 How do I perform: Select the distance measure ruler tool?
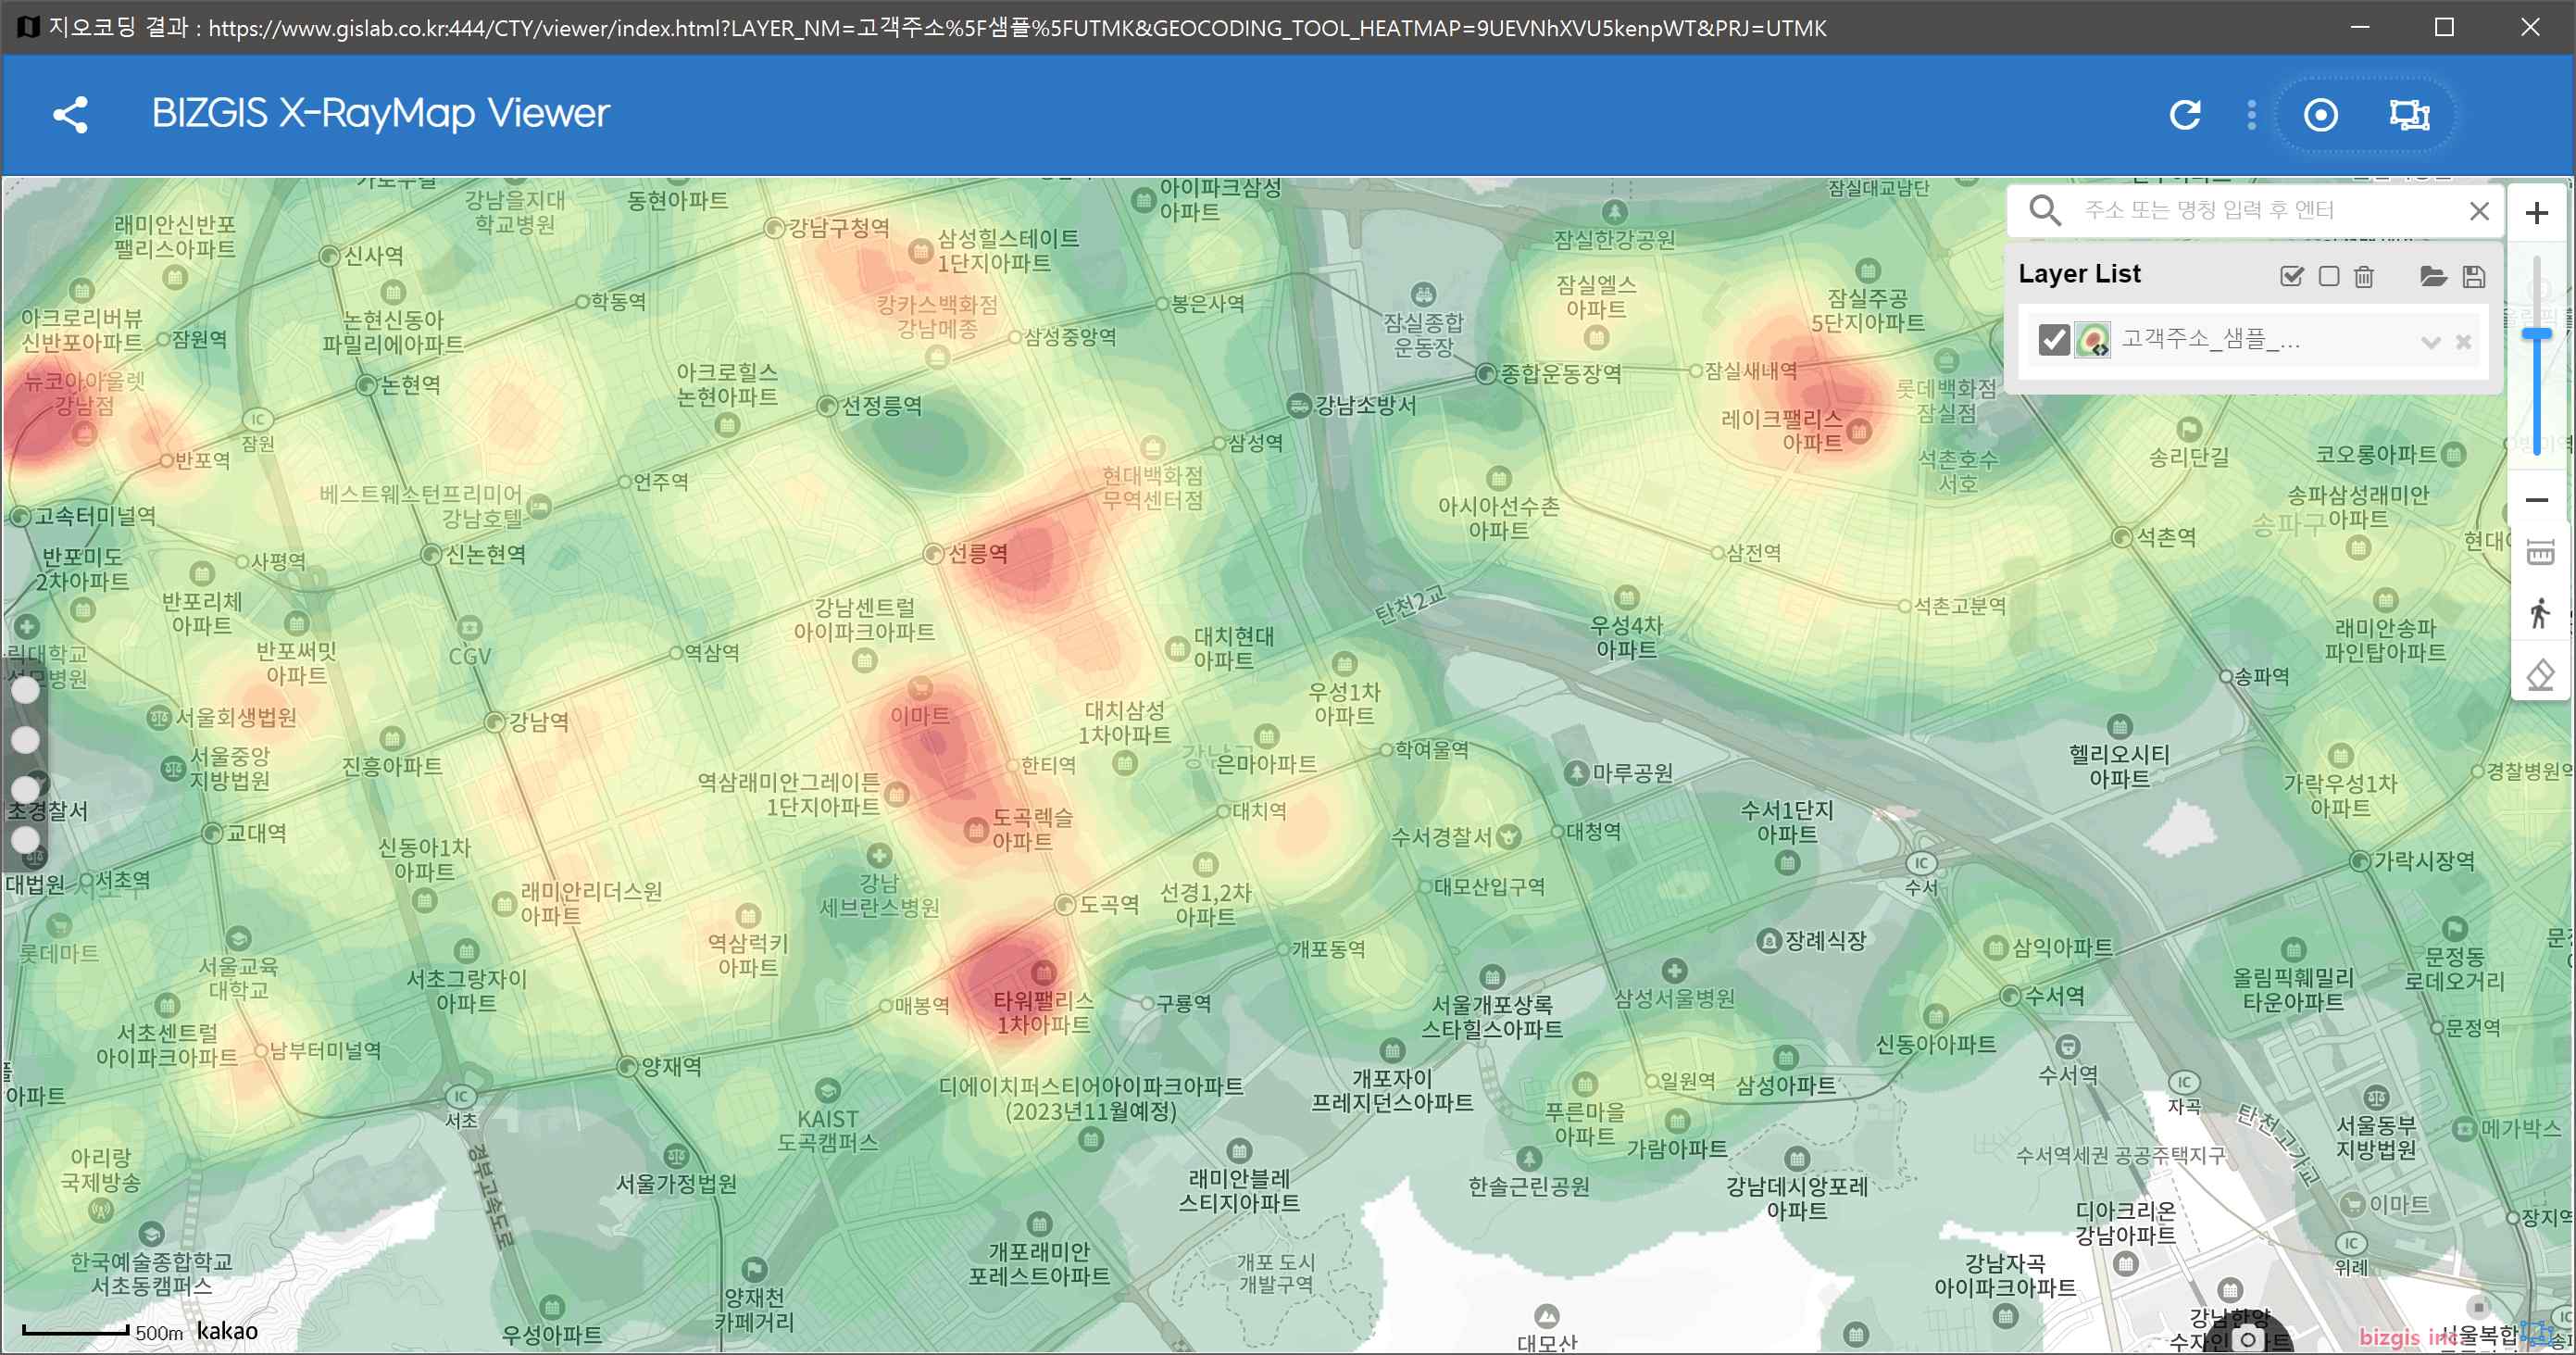[2540, 552]
